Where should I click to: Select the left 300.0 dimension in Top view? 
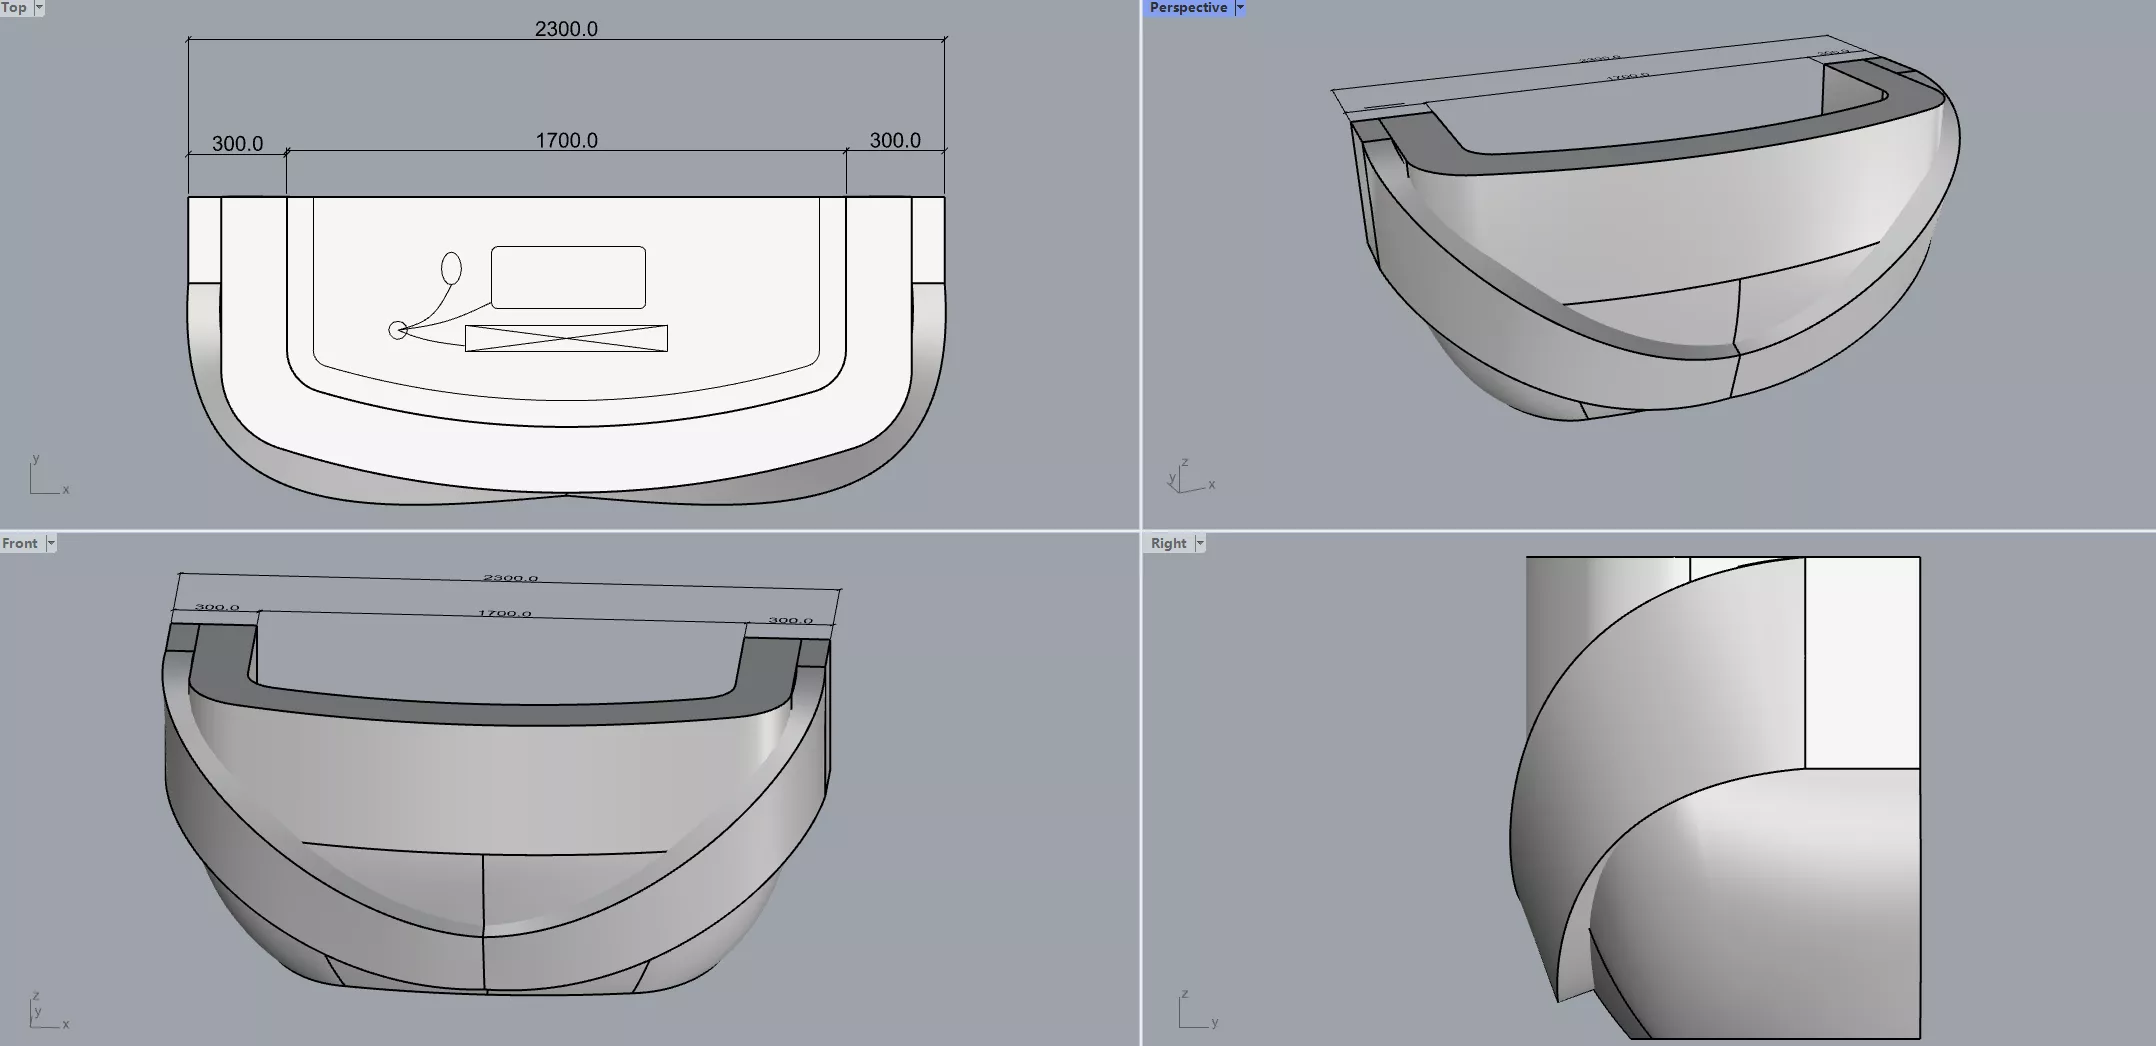point(237,143)
